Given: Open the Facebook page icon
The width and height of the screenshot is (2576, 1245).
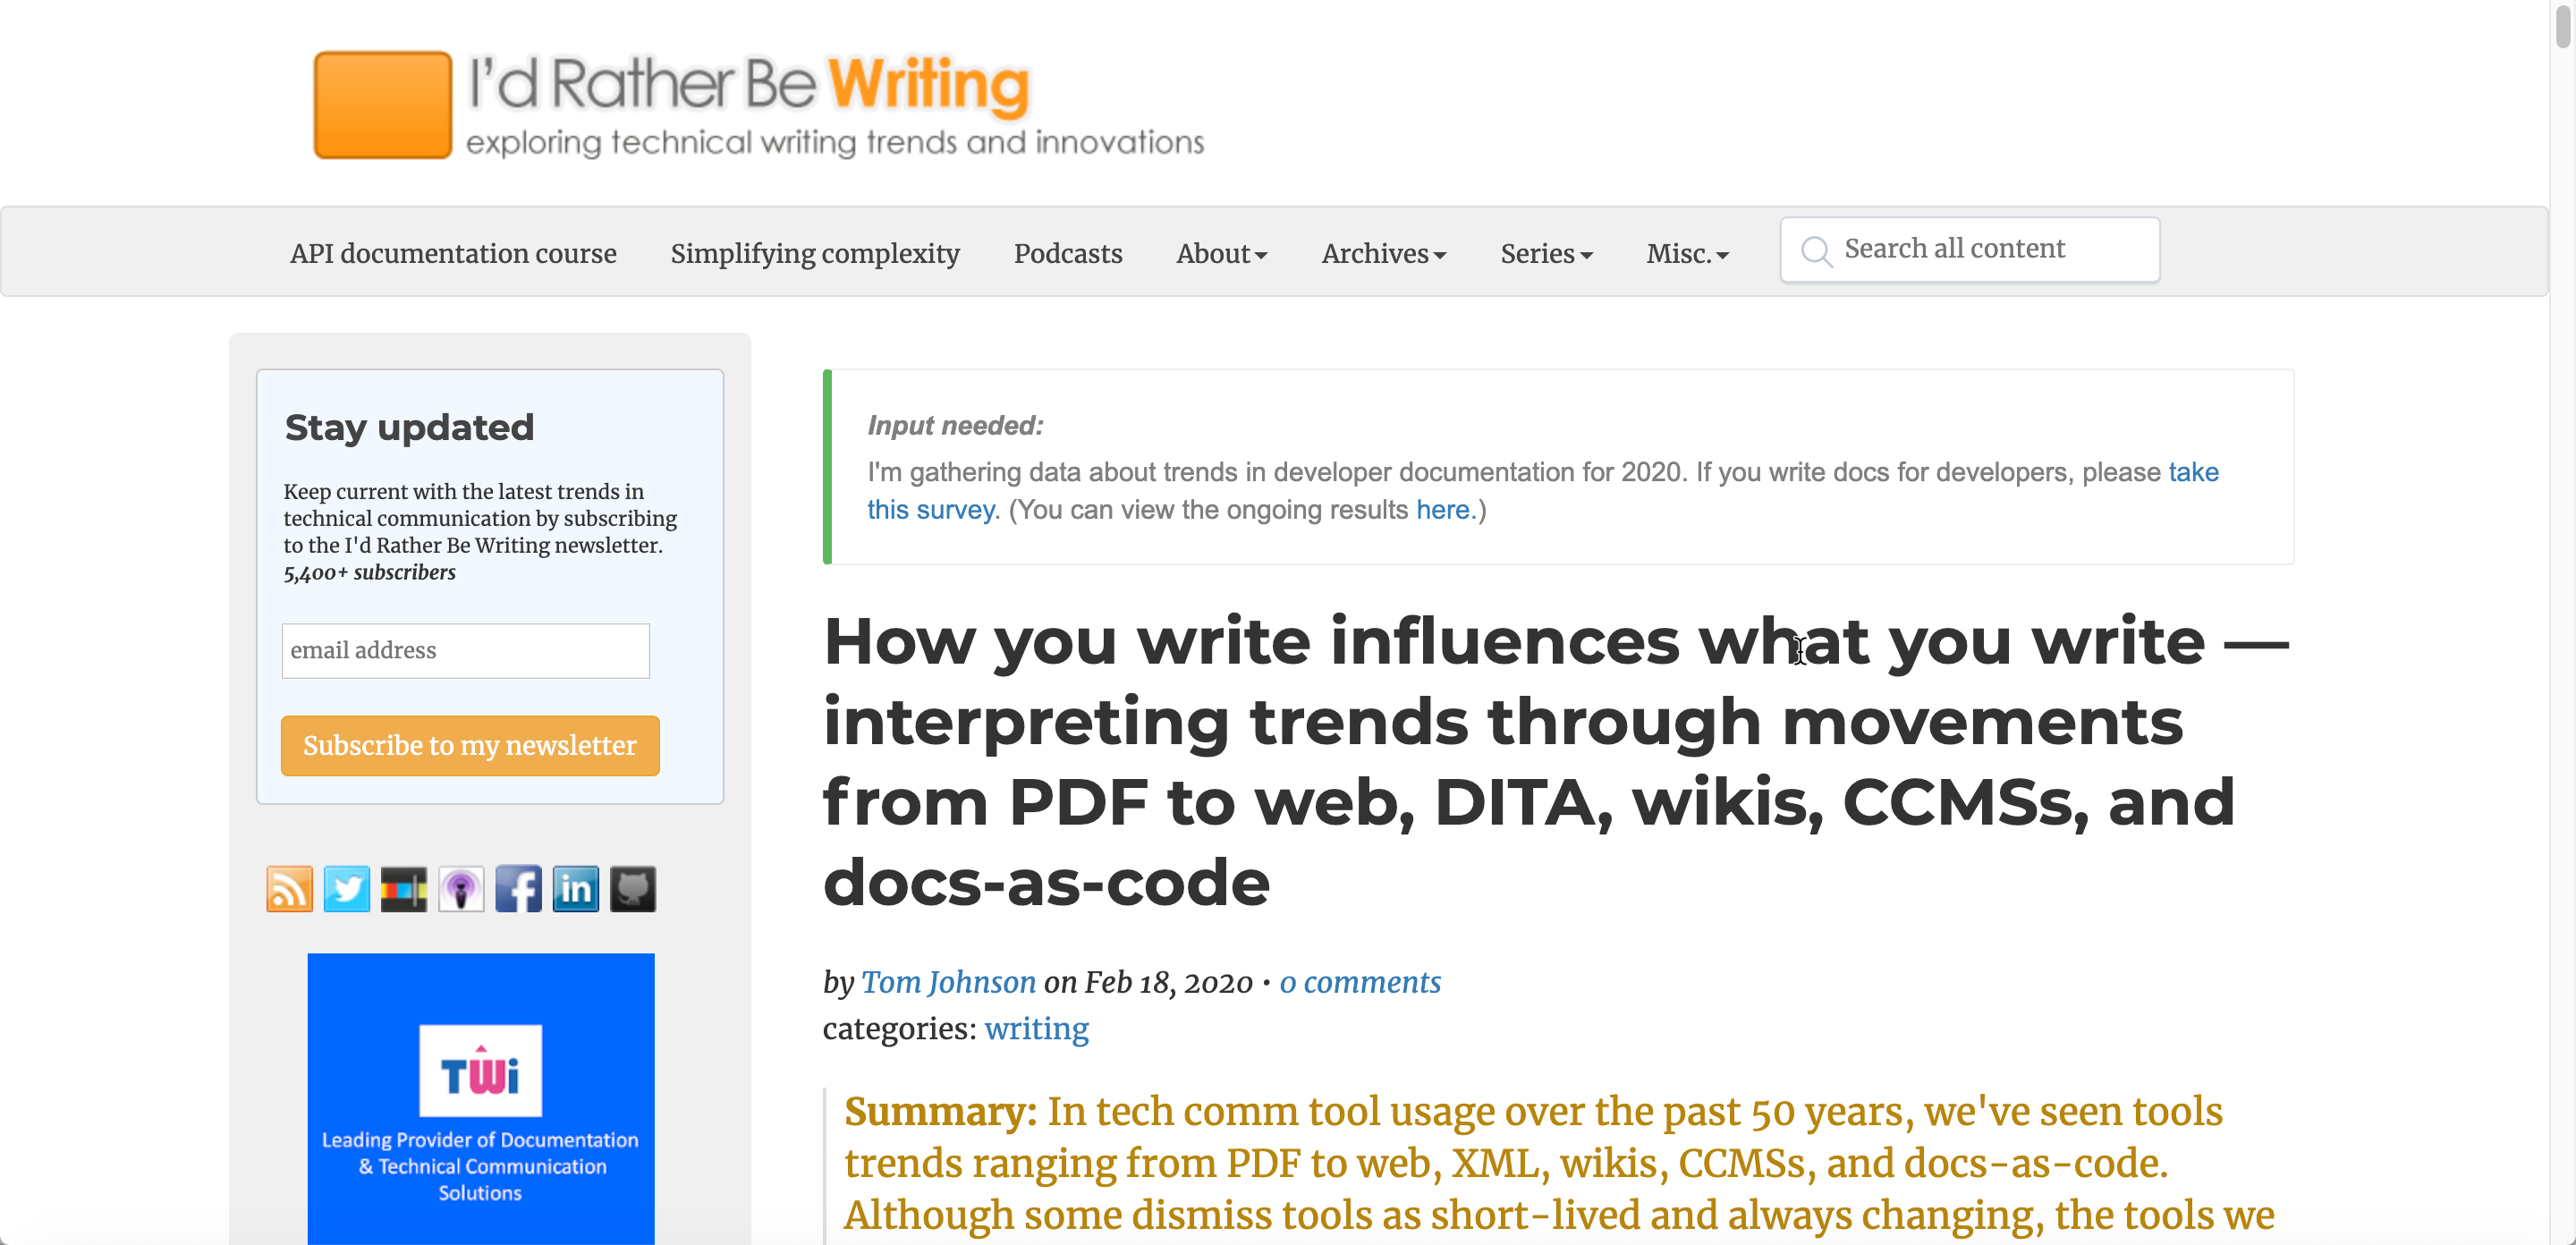Looking at the screenshot, I should tap(518, 888).
